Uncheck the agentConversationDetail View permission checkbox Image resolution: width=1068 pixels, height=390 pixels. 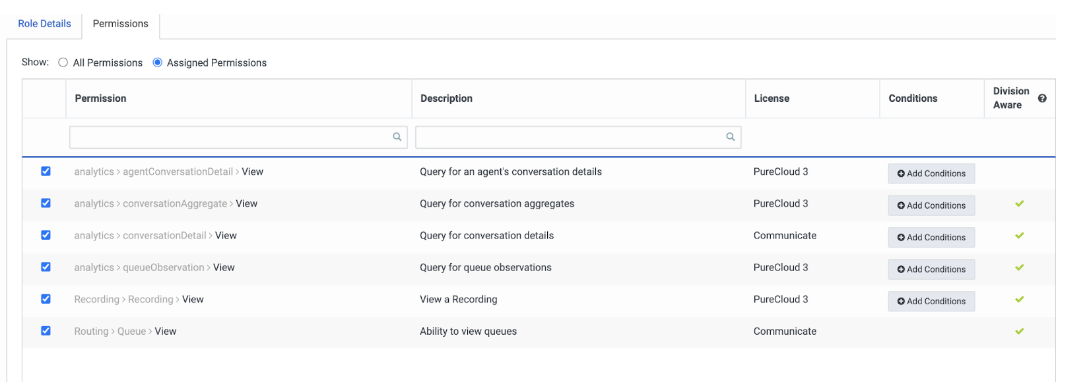(x=46, y=172)
